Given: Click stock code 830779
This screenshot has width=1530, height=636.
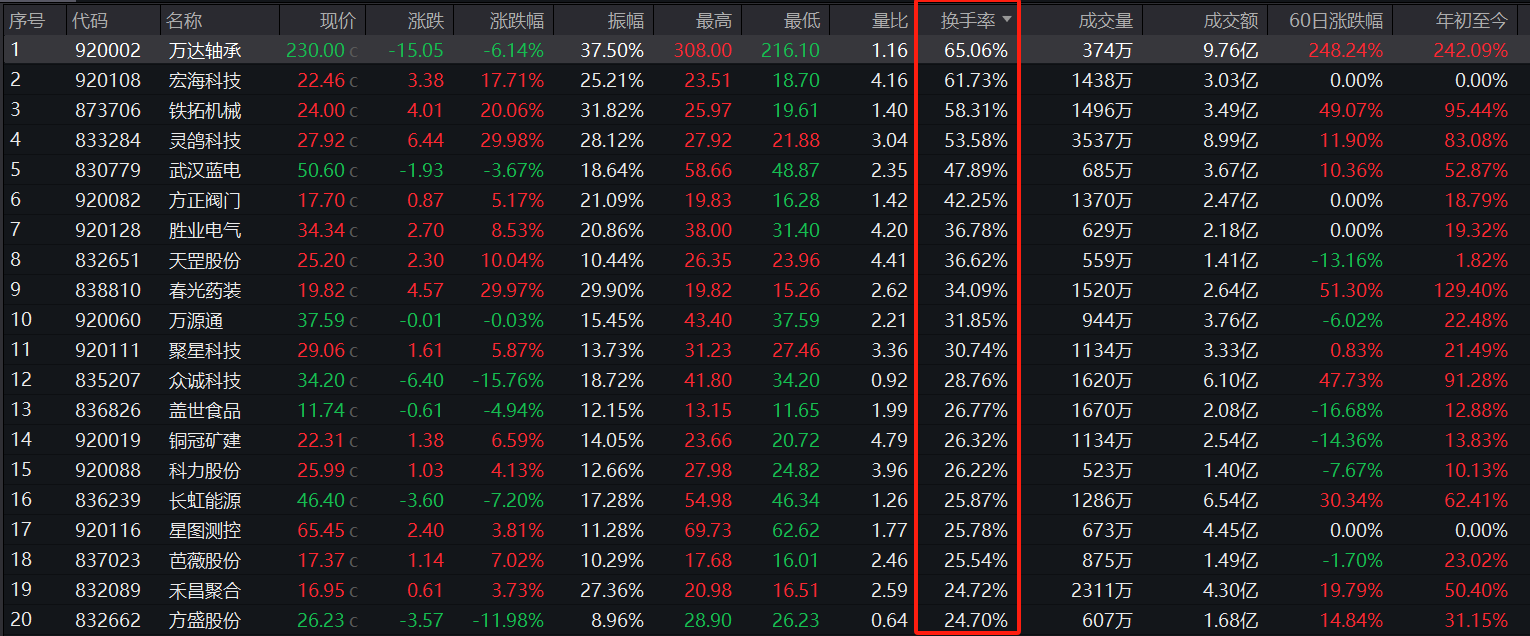Looking at the screenshot, I should [x=108, y=170].
